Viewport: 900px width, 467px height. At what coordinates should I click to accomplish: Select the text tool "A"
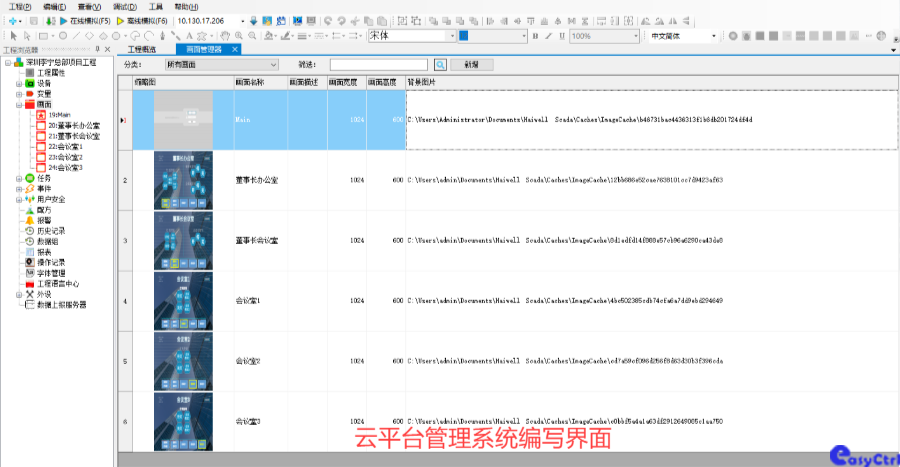[x=191, y=36]
